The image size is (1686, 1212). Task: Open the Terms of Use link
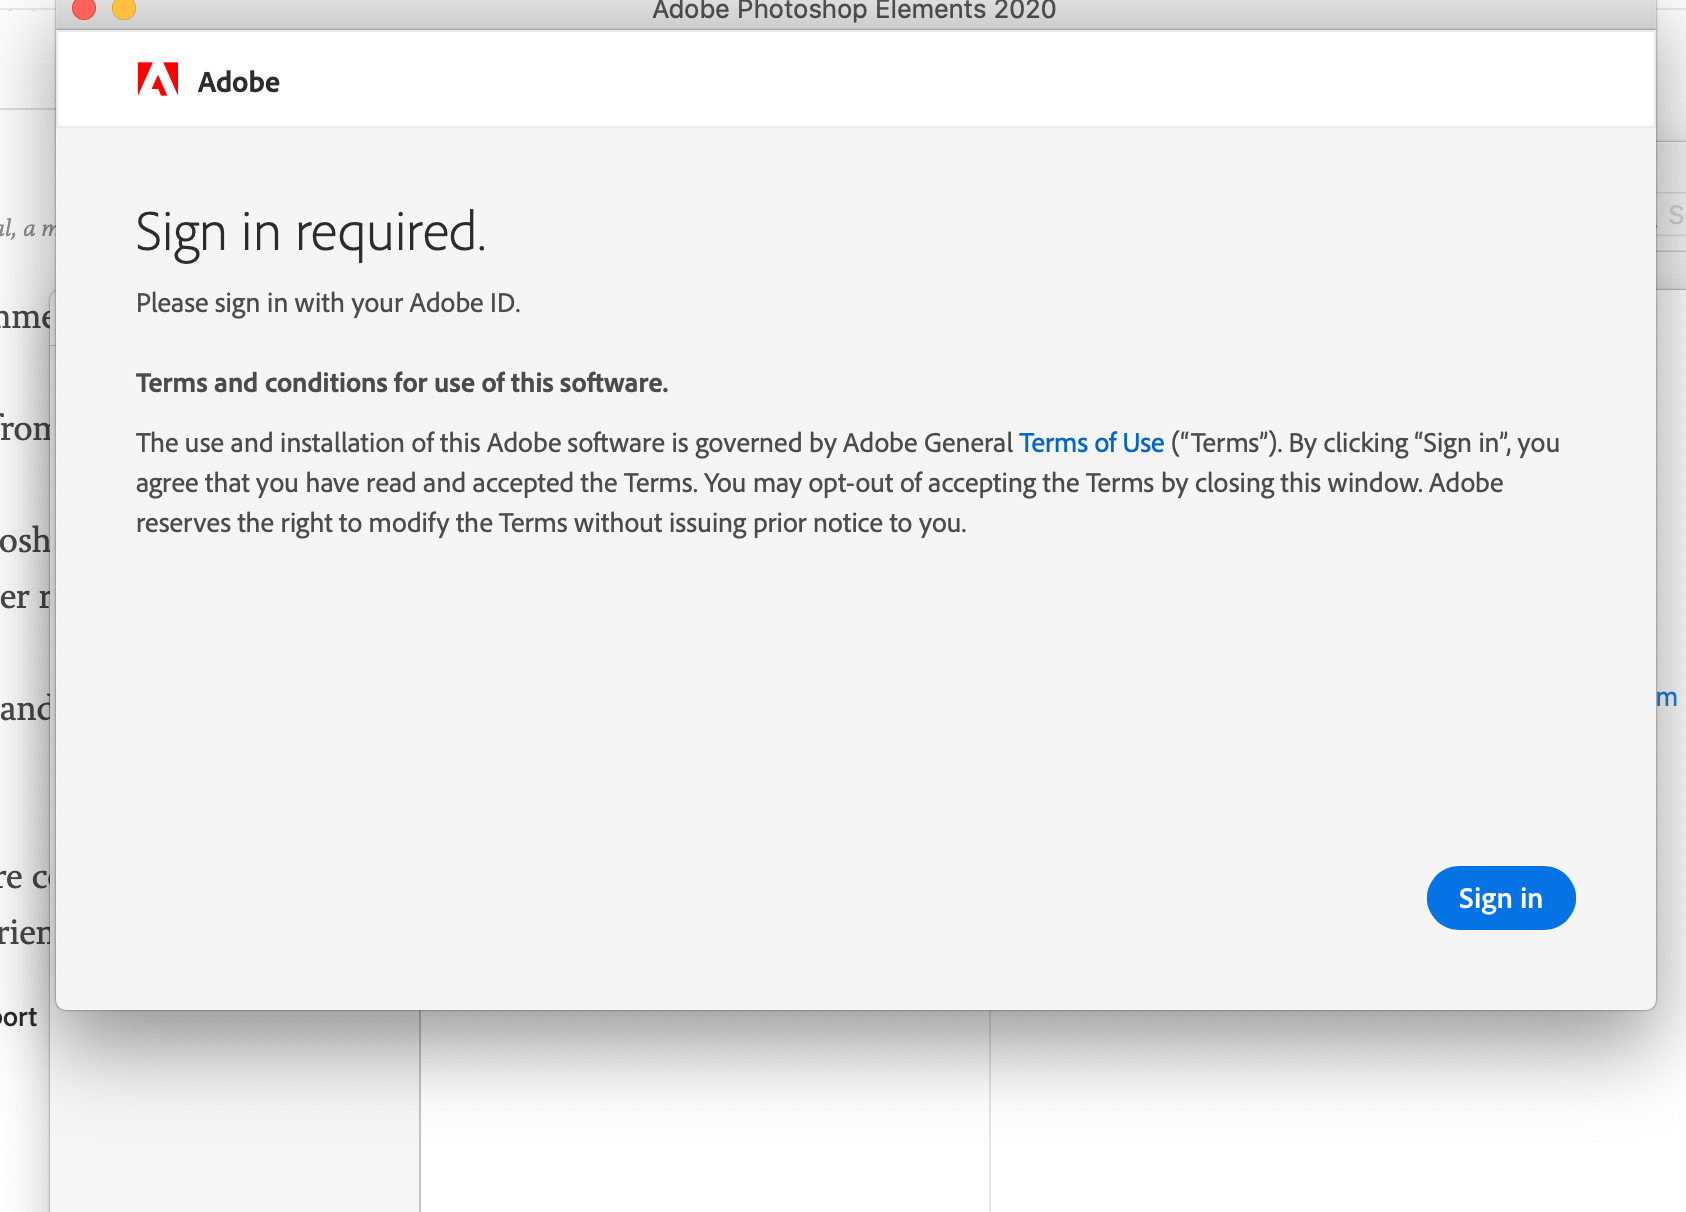tap(1091, 443)
